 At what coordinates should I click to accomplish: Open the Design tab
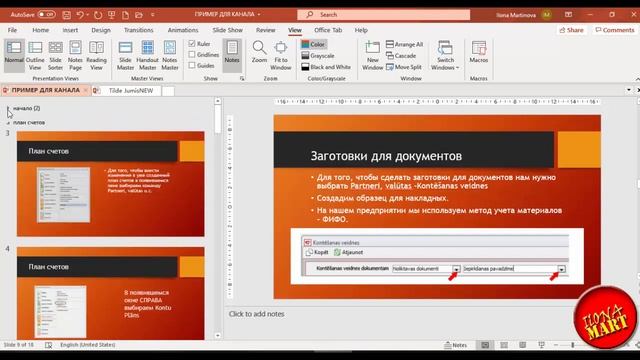101,30
